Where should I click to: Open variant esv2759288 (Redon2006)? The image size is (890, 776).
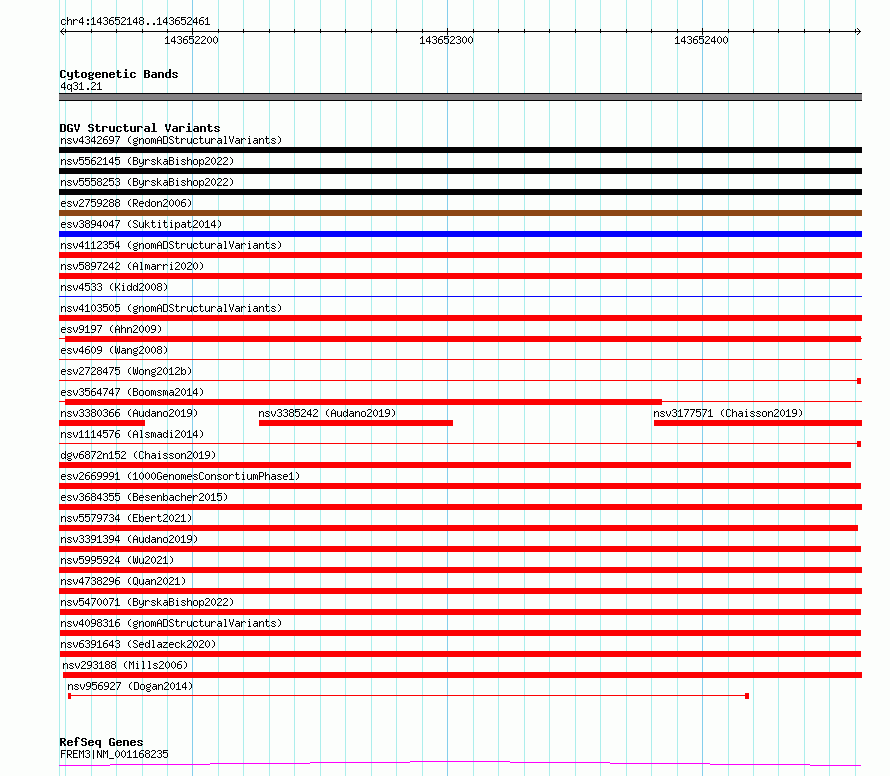[x=126, y=203]
